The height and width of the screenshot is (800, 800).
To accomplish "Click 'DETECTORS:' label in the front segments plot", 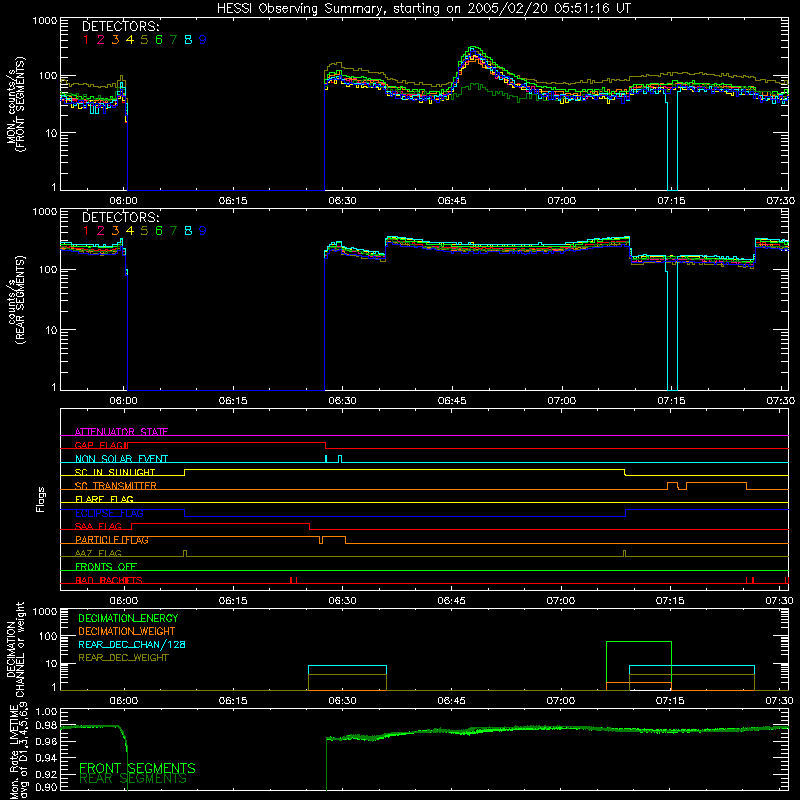I will [121, 27].
